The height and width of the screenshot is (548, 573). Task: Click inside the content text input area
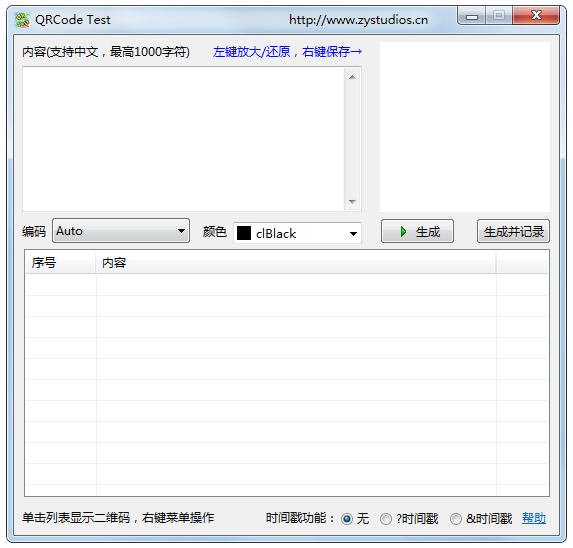(x=183, y=139)
